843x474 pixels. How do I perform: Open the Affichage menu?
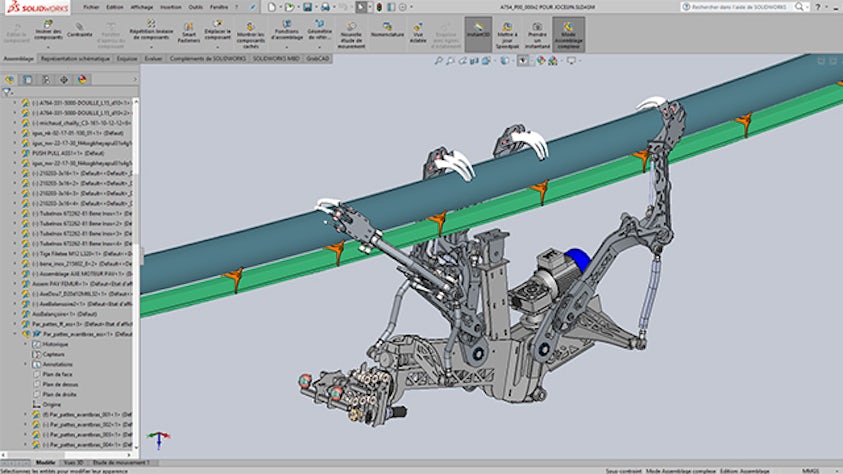pos(141,8)
